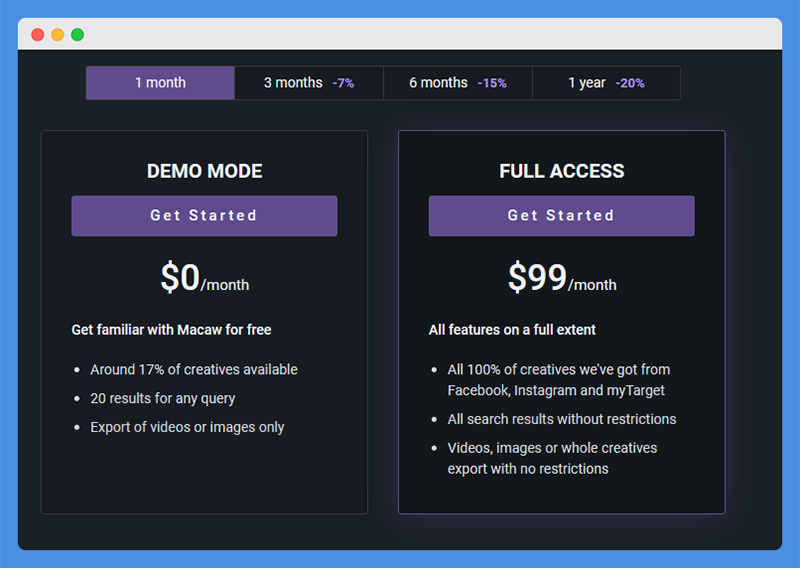Click the red close window dot
800x568 pixels.
pos(37,35)
